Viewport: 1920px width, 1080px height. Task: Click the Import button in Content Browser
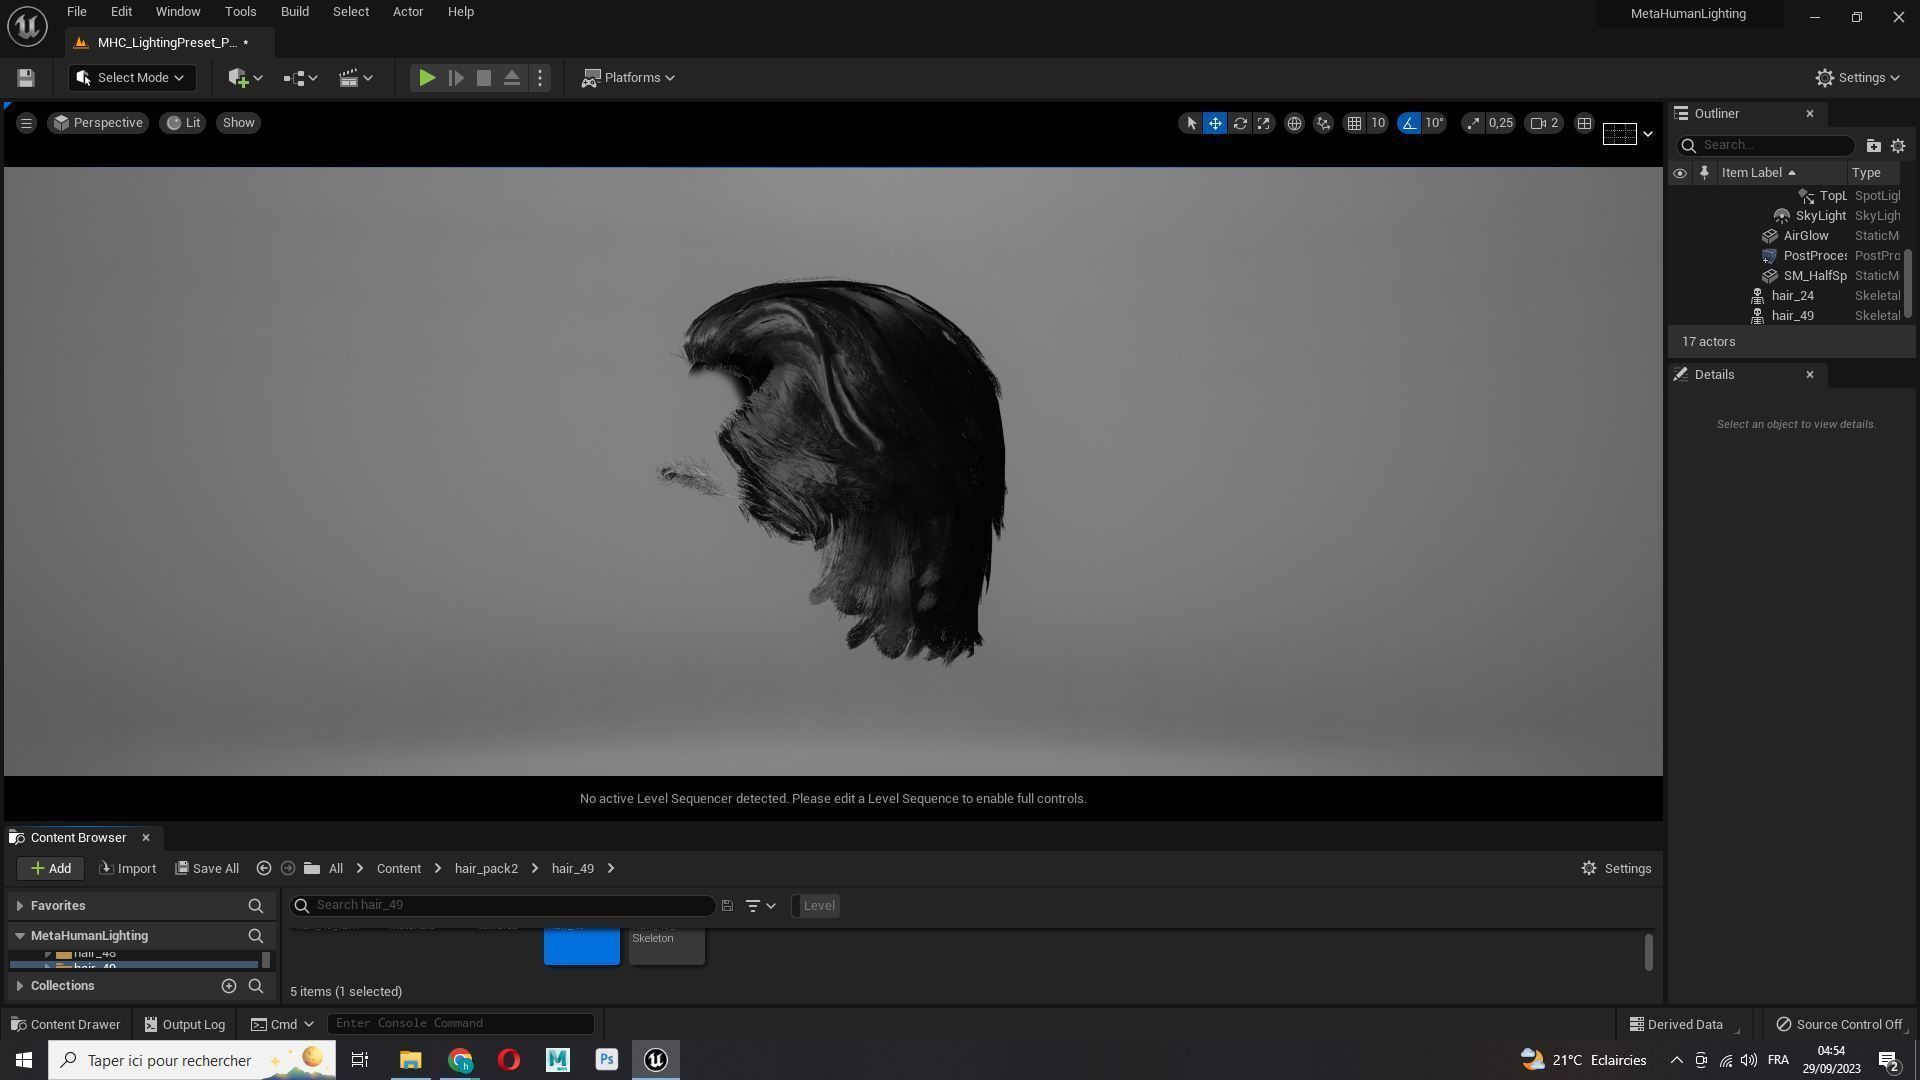point(127,868)
